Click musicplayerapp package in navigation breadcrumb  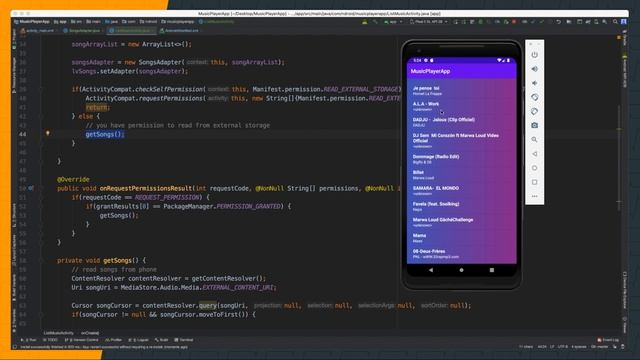pyautogui.click(x=178, y=22)
